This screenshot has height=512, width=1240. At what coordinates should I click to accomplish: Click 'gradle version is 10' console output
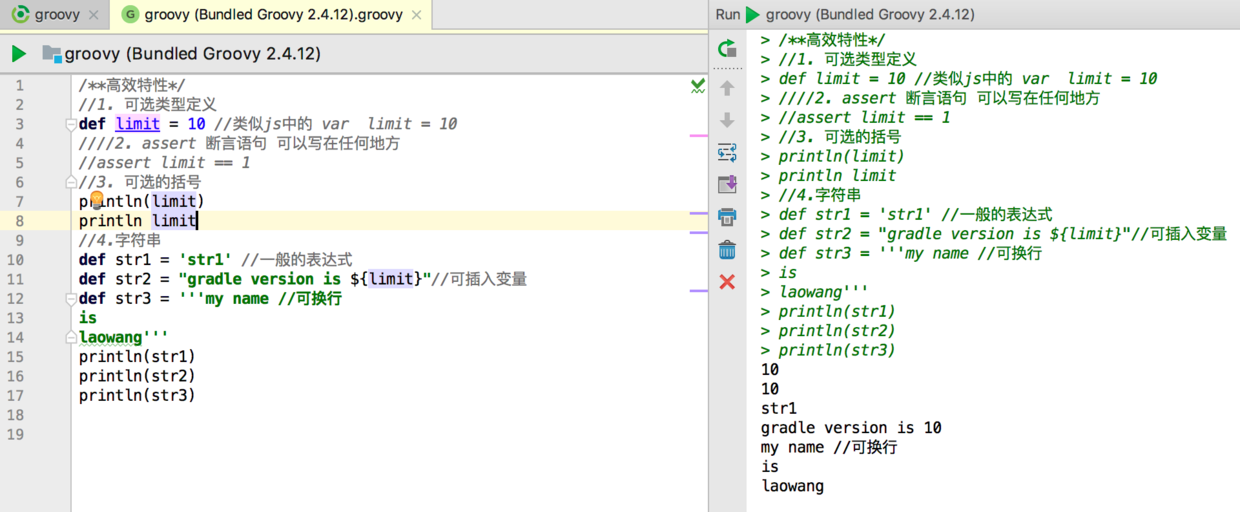(851, 428)
